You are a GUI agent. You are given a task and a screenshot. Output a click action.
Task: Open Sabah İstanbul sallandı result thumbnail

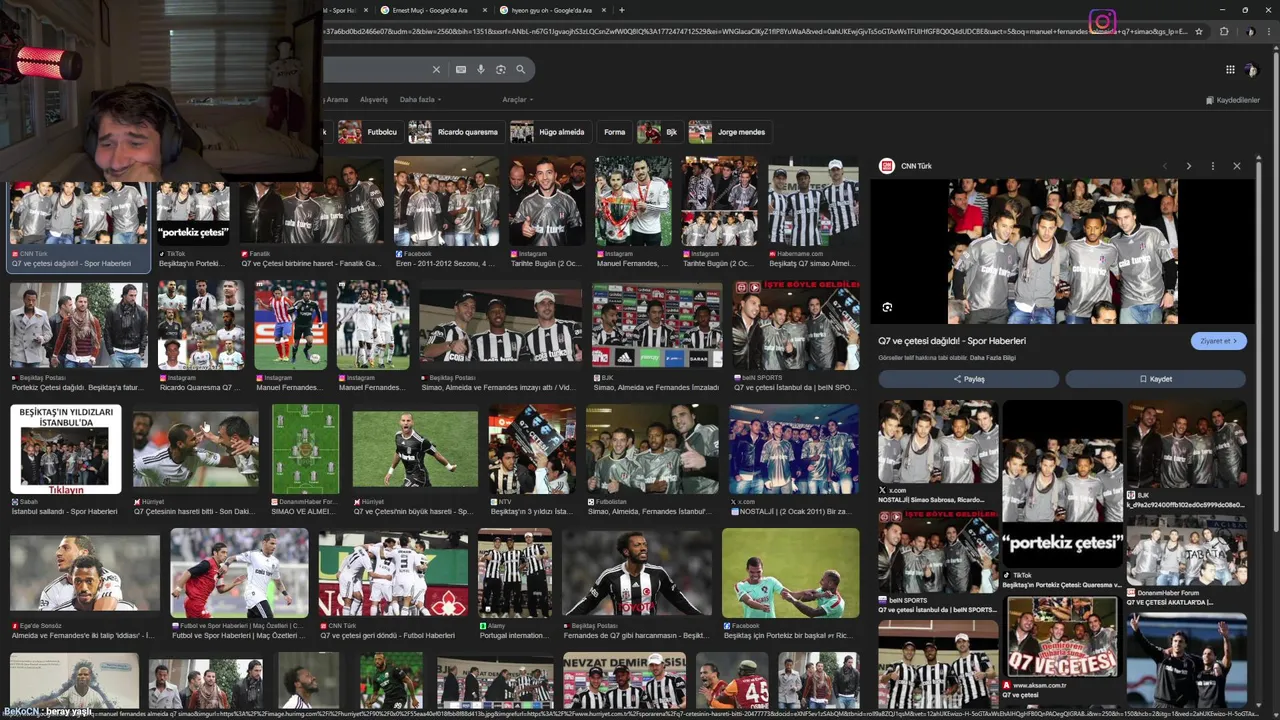[66, 450]
